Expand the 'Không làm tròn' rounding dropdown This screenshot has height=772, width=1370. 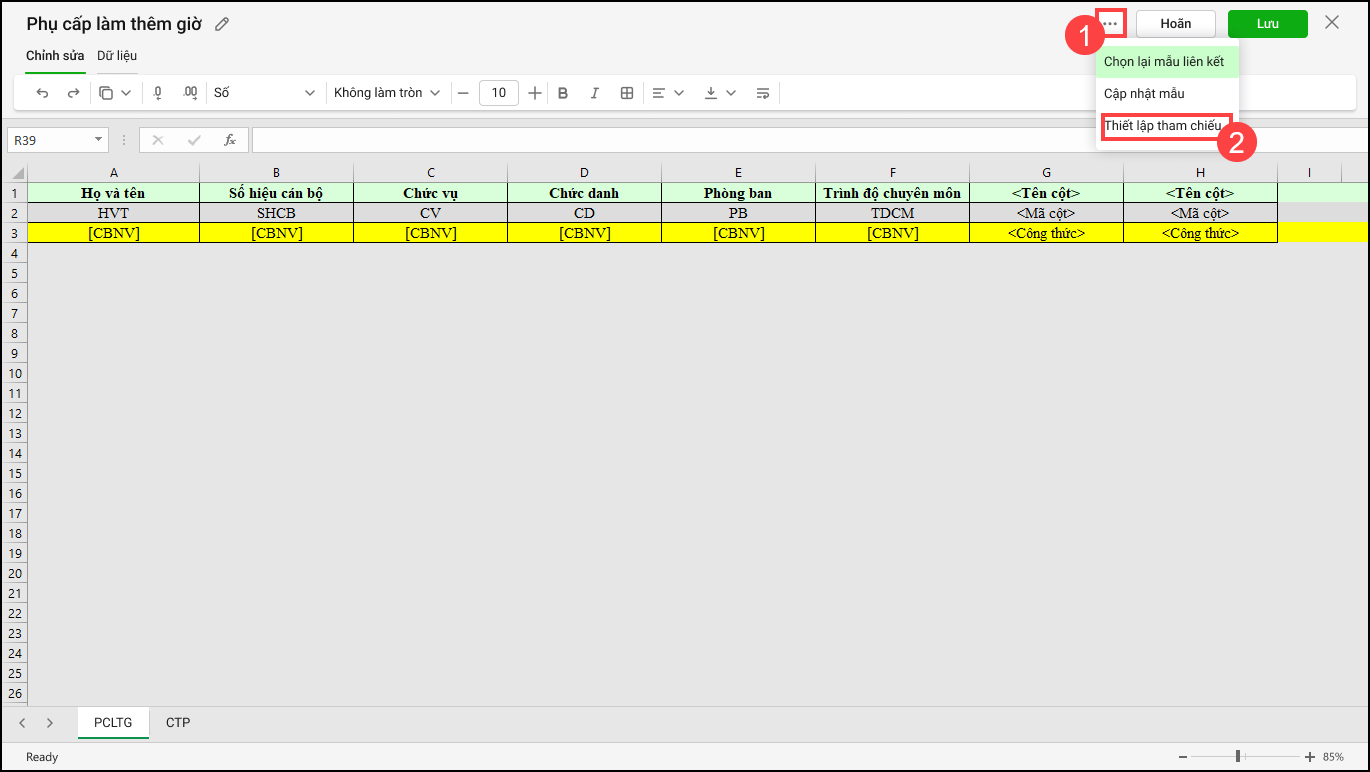pos(386,93)
